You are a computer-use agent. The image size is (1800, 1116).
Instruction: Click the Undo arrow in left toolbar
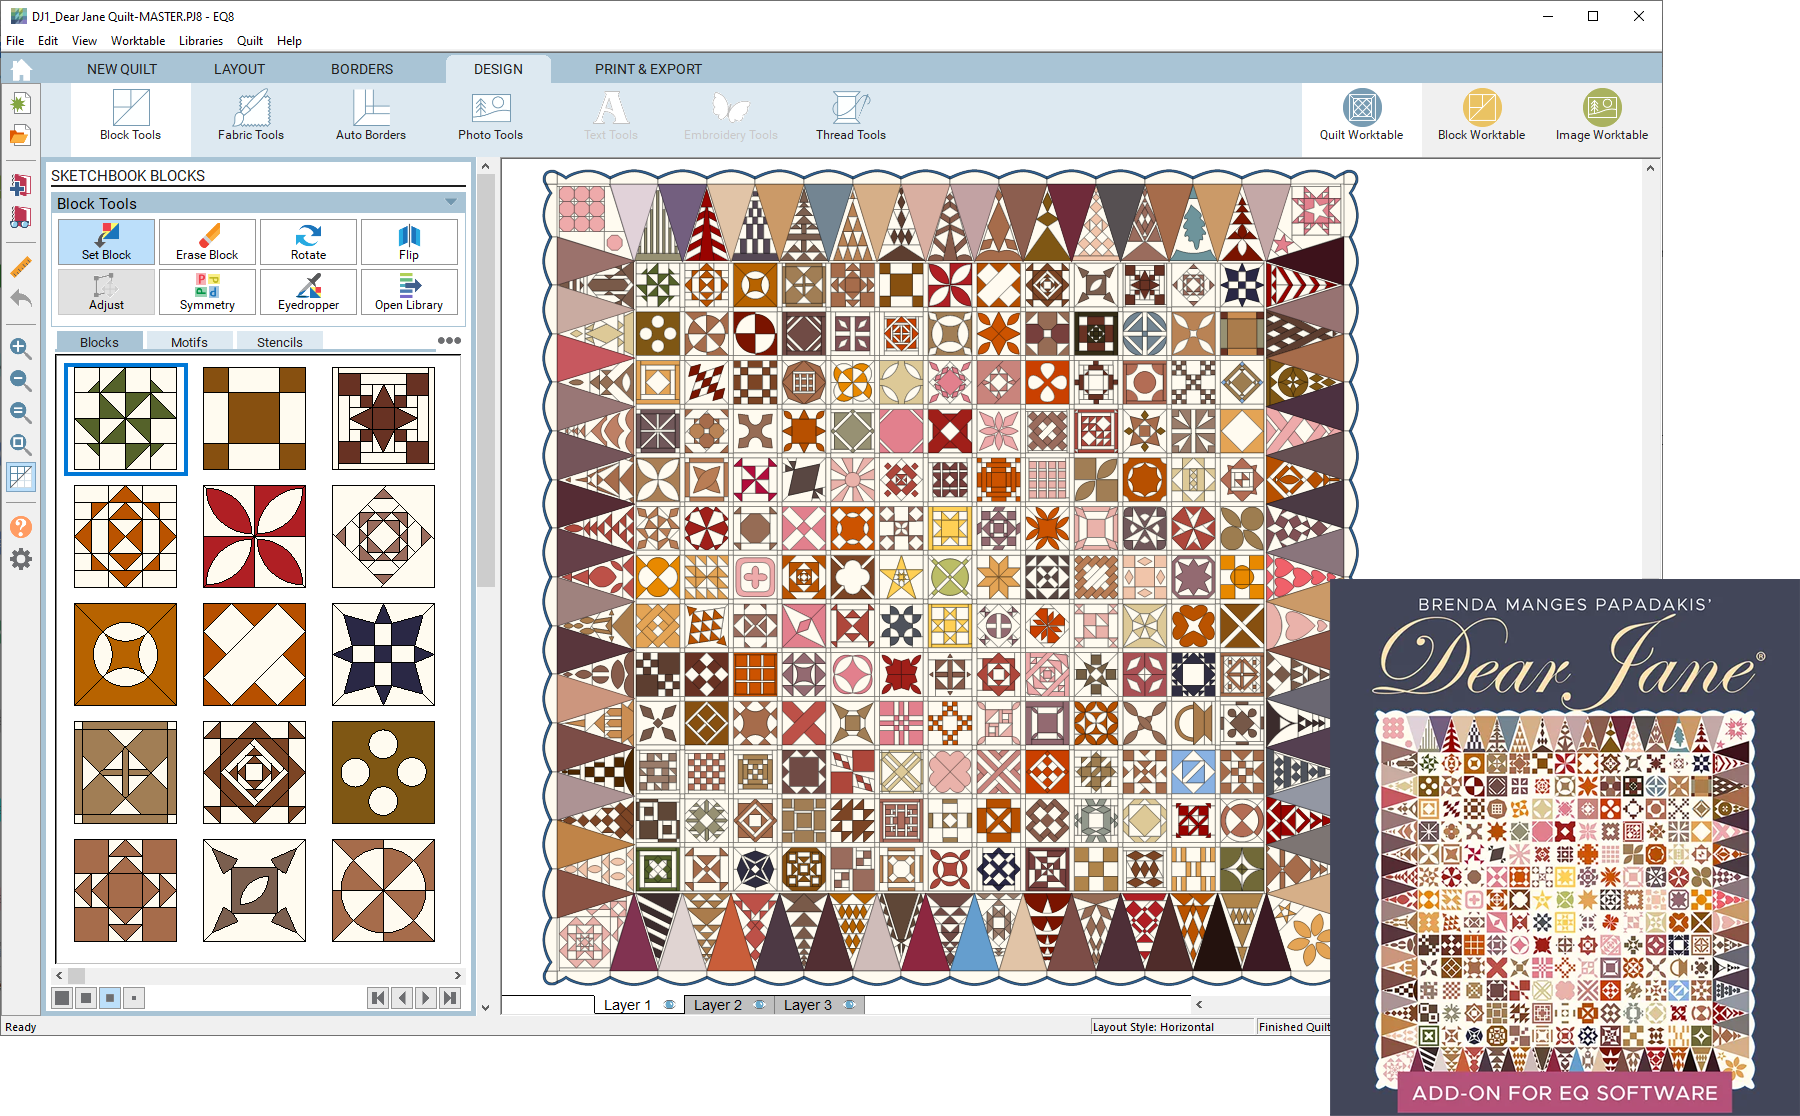pyautogui.click(x=20, y=298)
